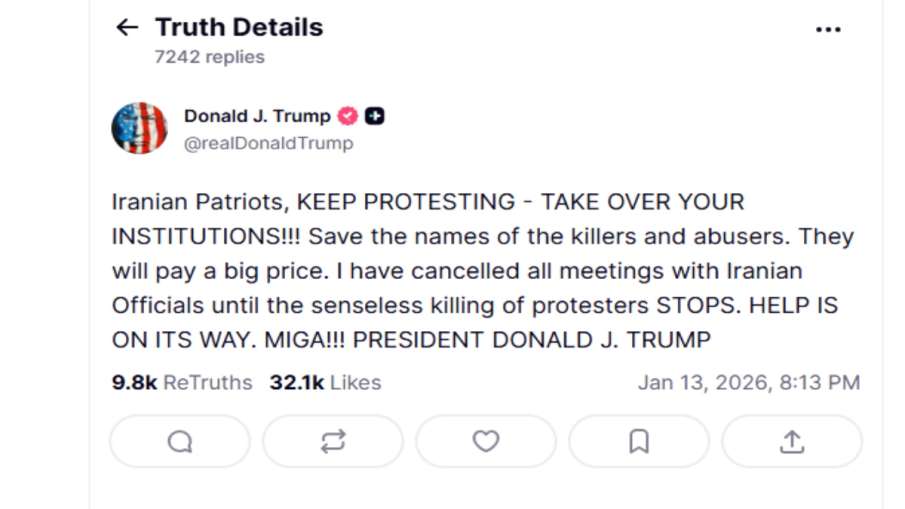This screenshot has height=509, width=905.
Task: Click Donald J. Trump's profile avatar
Action: (139, 128)
